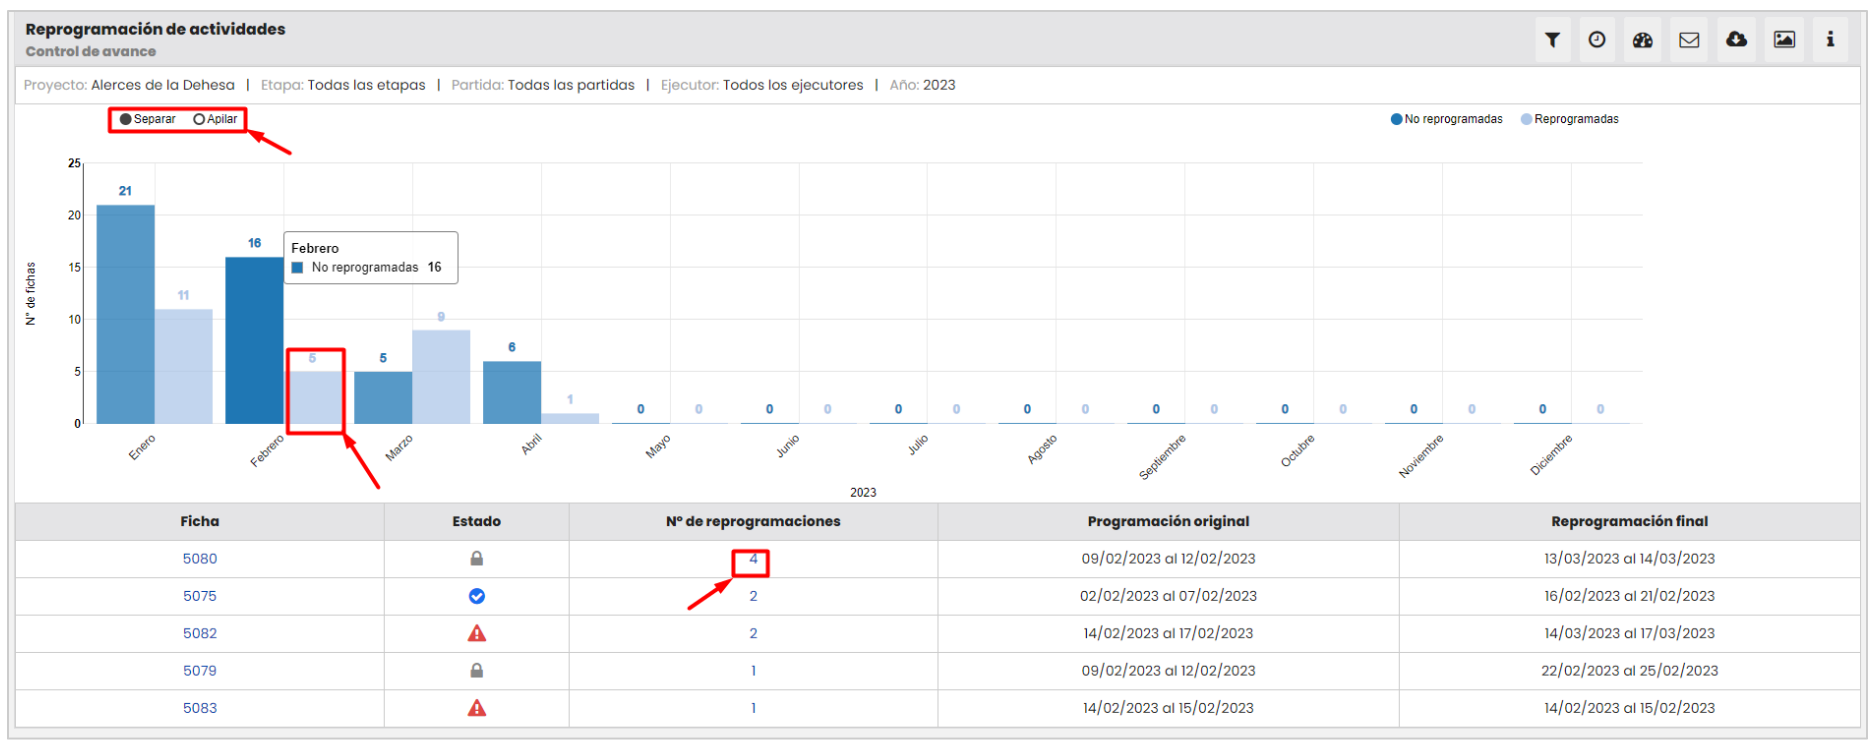Click the Marzo Reprogramadas bar showing 9
1871x746 pixels.
click(441, 377)
